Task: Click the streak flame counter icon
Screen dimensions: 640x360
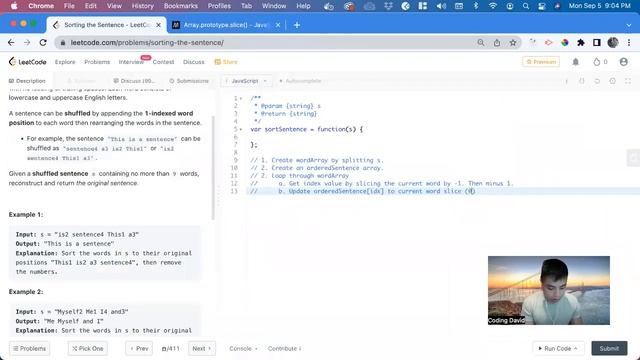Action: [597, 62]
